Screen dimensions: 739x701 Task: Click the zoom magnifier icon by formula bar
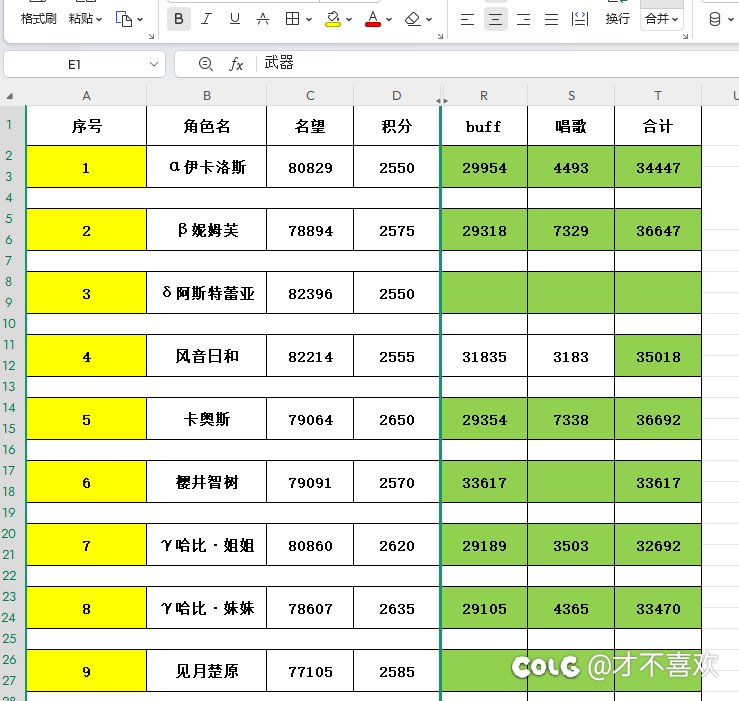(x=205, y=64)
